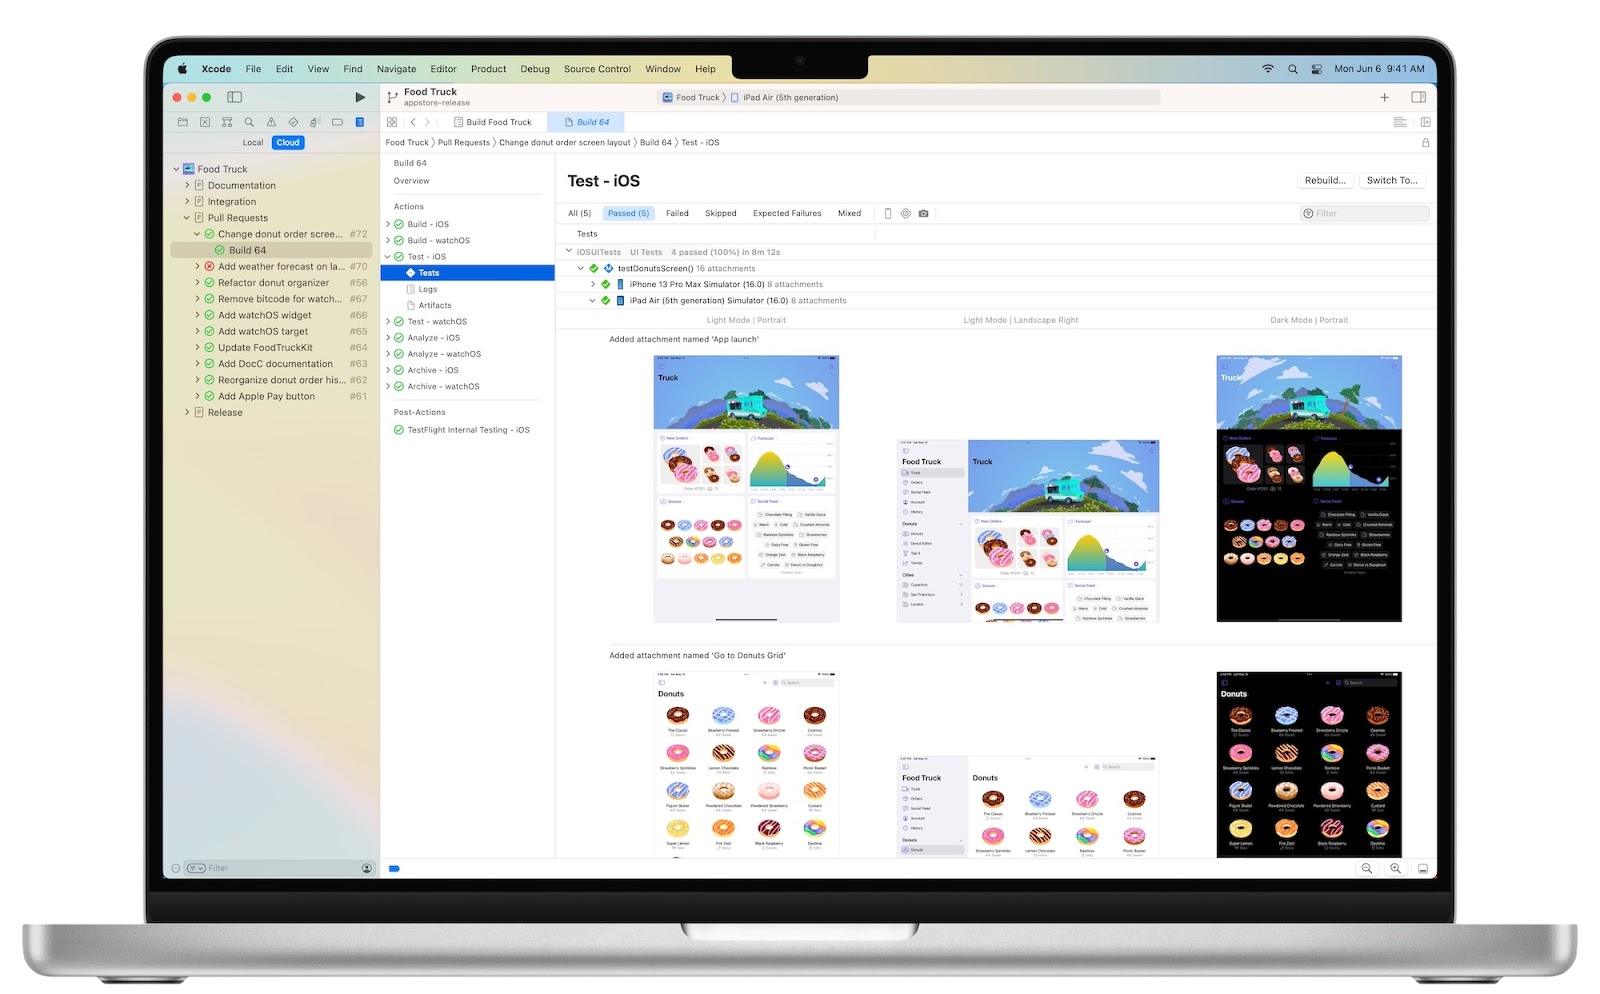Show only Failed tests
Viewport: 1600px width, 994px height.
tap(677, 213)
